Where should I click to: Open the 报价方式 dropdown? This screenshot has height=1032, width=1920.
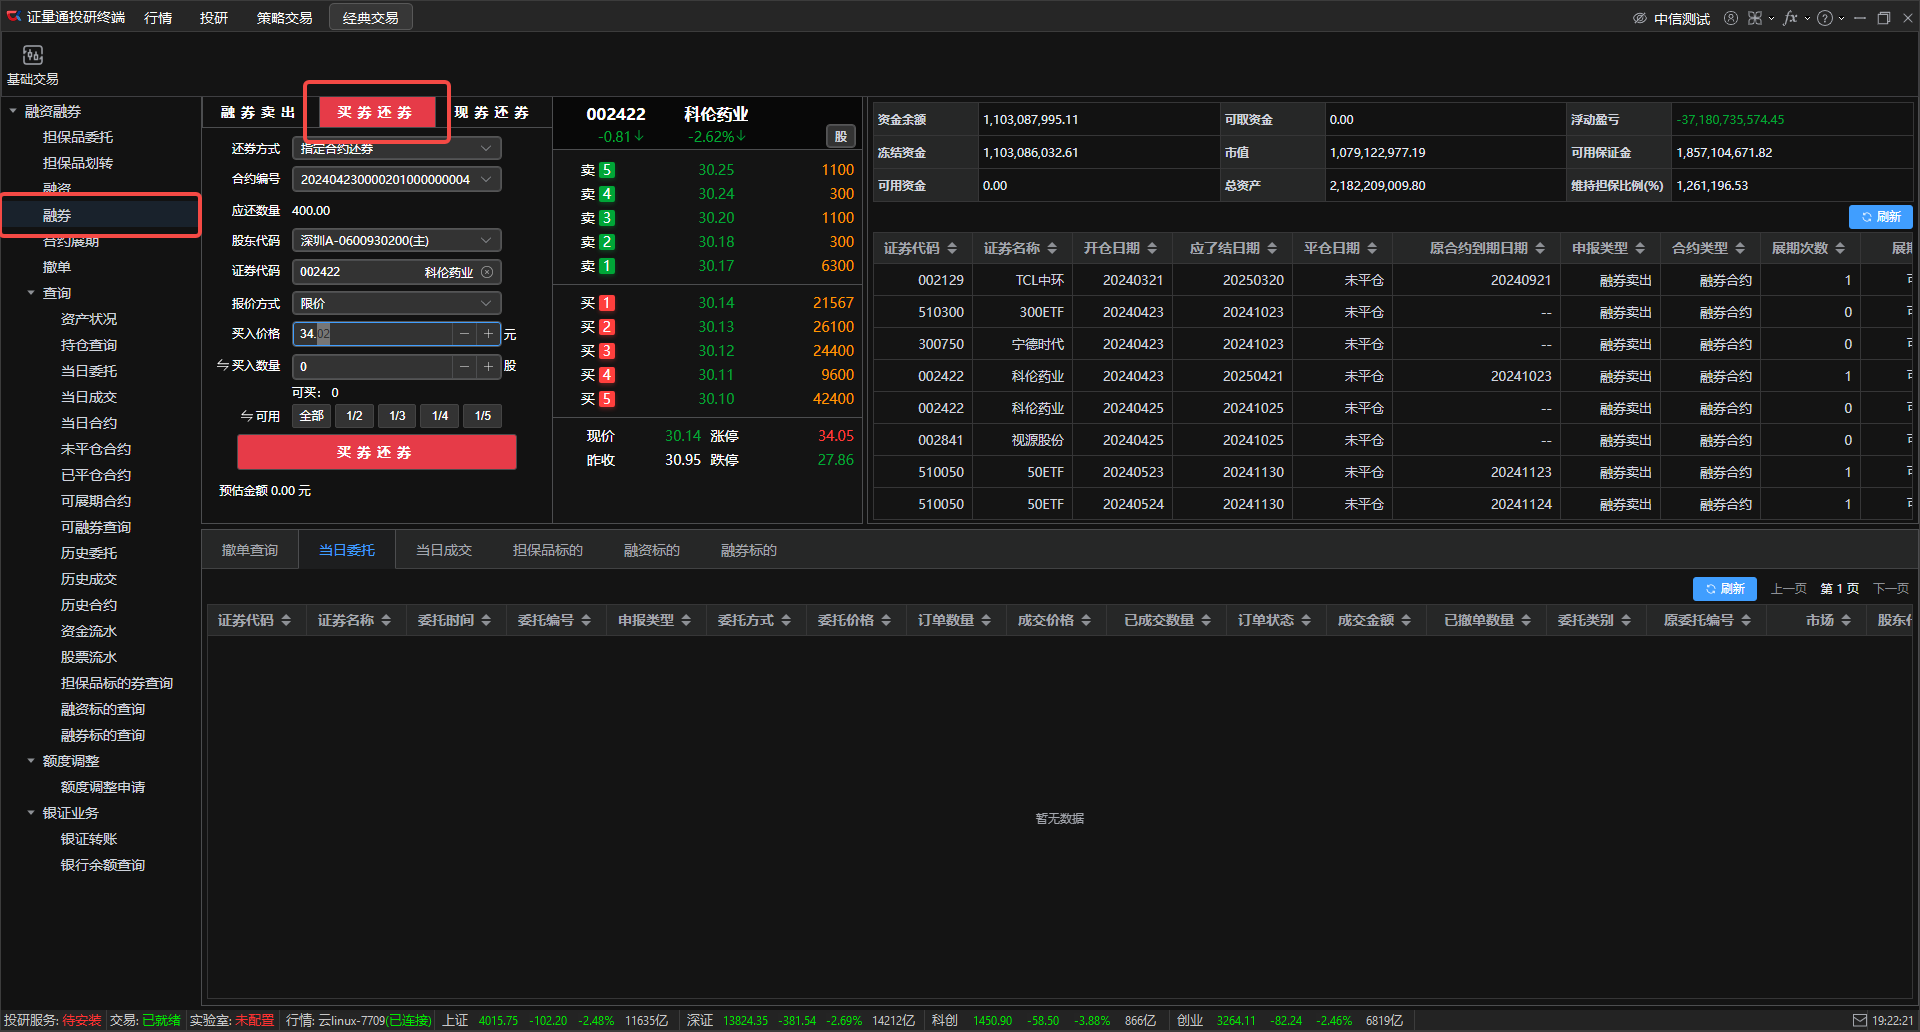coord(396,304)
